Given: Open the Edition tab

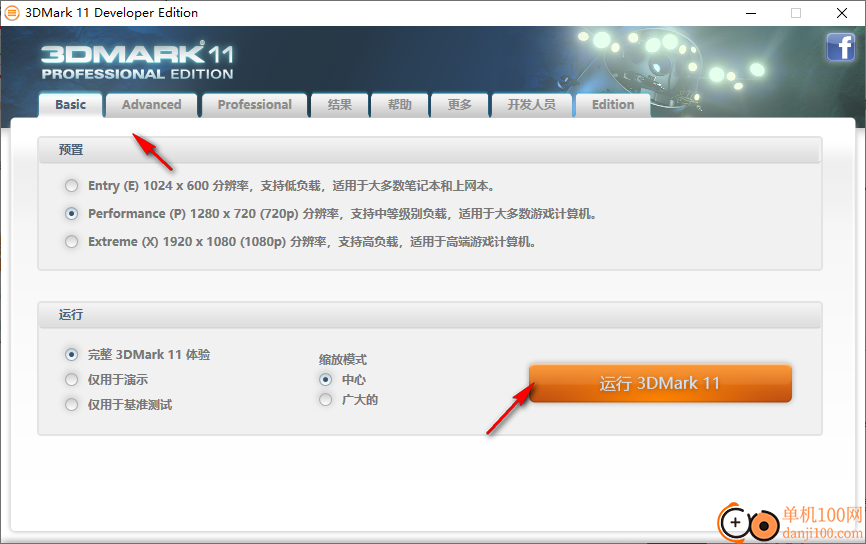Looking at the screenshot, I should pos(613,105).
